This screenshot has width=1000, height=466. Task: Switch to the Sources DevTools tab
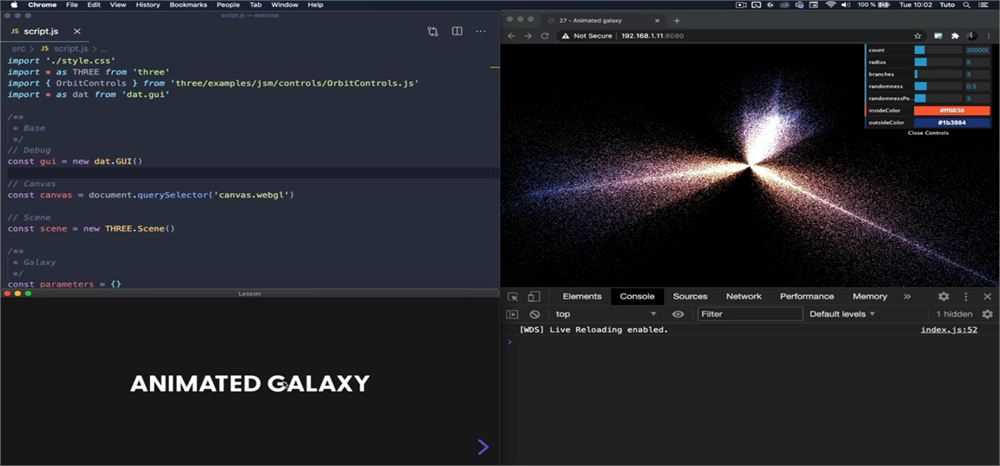[690, 296]
